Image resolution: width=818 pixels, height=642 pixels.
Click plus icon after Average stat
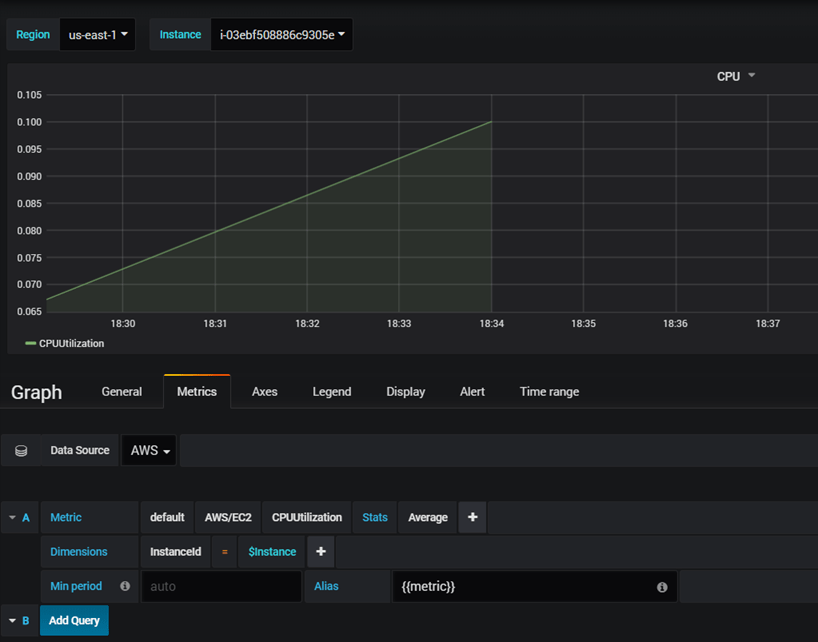(472, 517)
